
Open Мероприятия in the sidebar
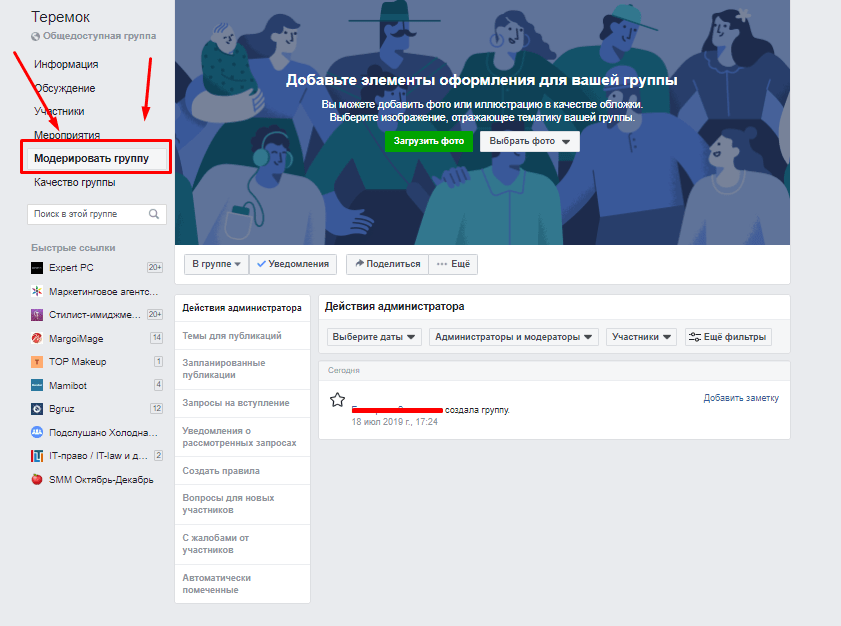click(x=67, y=135)
